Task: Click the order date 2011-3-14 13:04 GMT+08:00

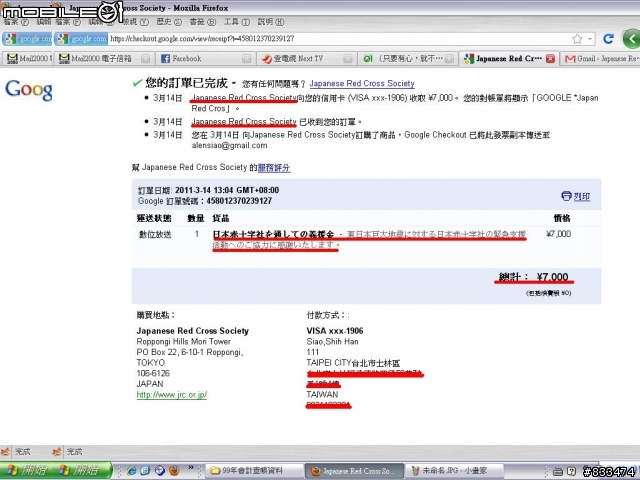Action: point(227,190)
